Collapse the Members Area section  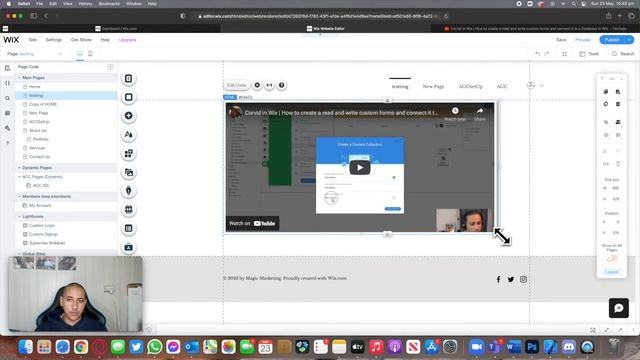19,196
